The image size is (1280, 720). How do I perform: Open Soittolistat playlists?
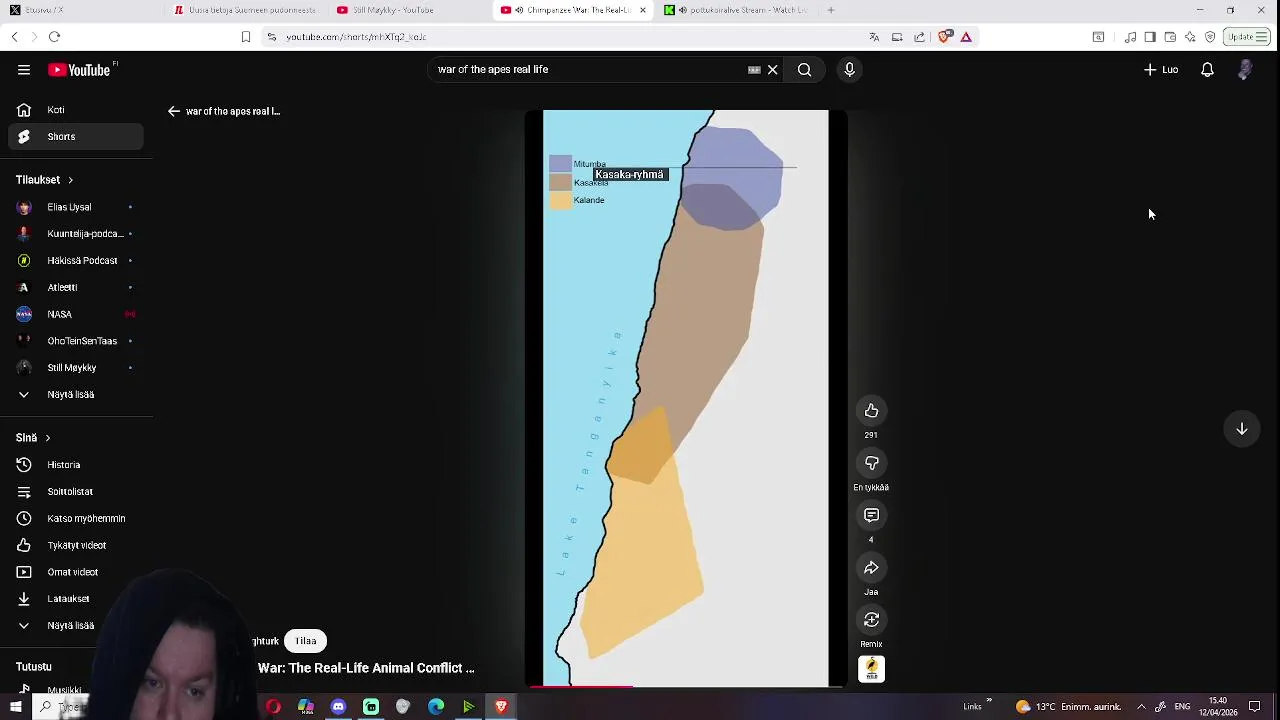point(76,492)
